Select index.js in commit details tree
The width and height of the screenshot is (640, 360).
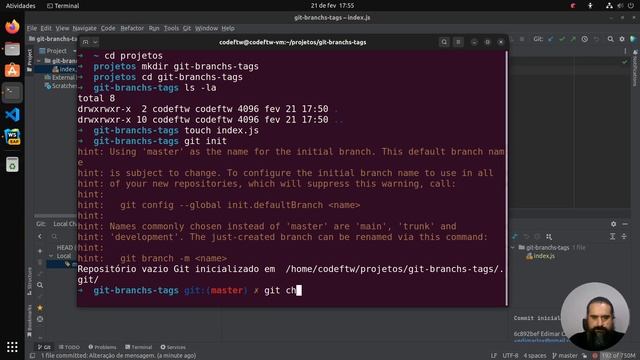541,256
